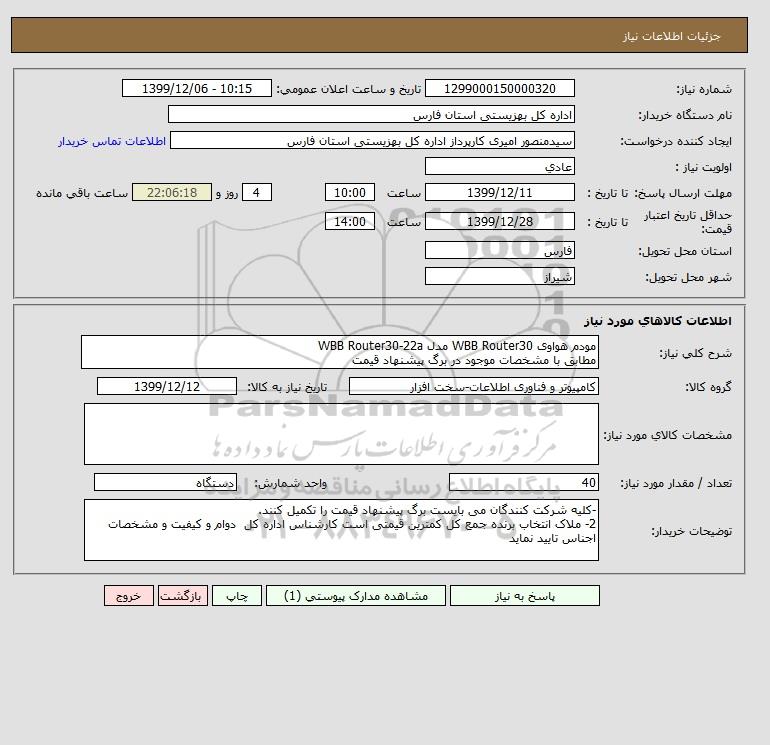Screen dimensions: 770x745
Task: Click the header title جزئیات اطلاعات نیاز
Action: tap(671, 36)
